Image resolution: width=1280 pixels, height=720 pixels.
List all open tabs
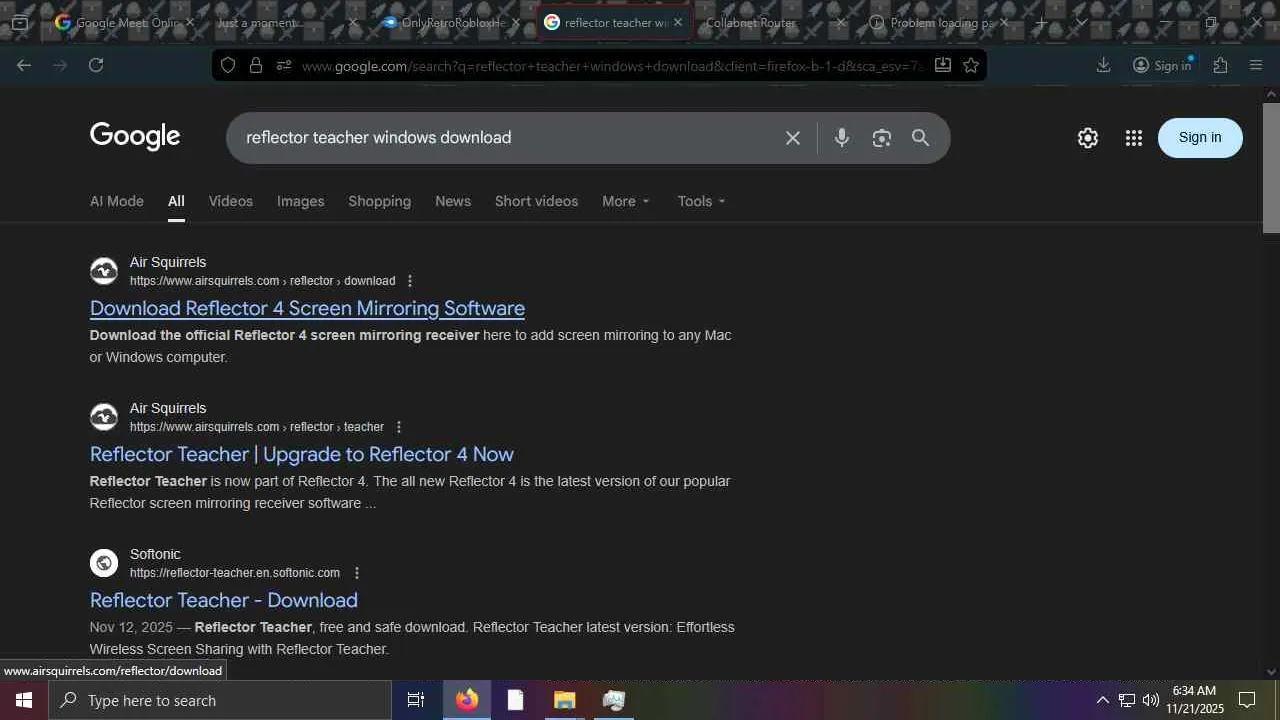click(1081, 22)
